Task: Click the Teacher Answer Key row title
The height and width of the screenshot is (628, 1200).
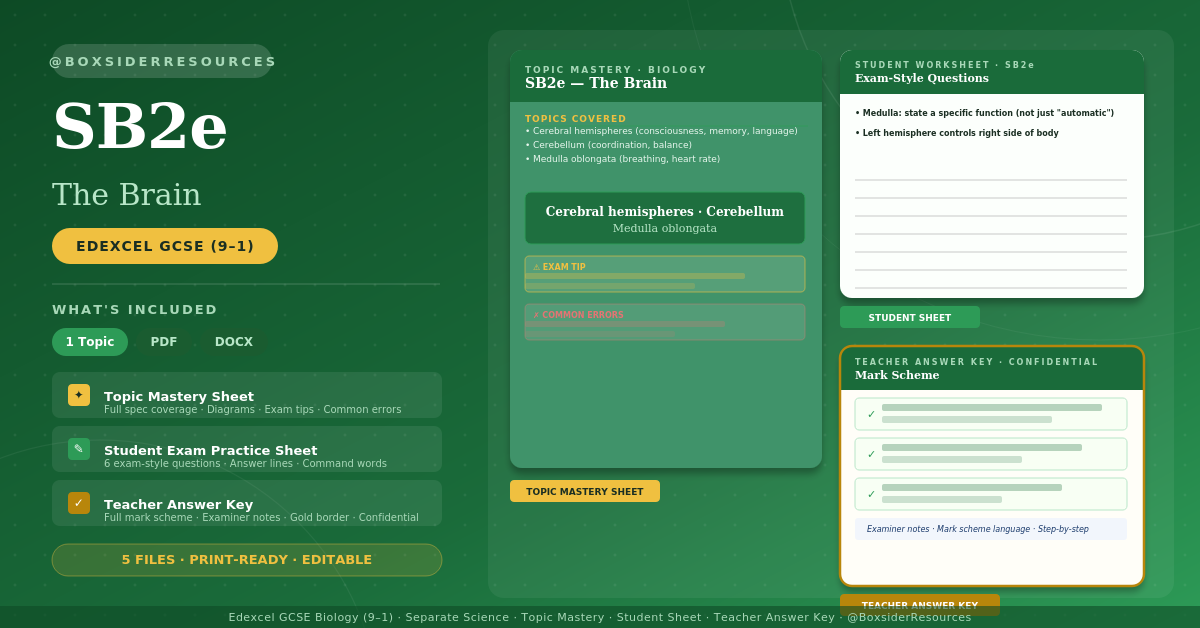Action: coord(179,504)
